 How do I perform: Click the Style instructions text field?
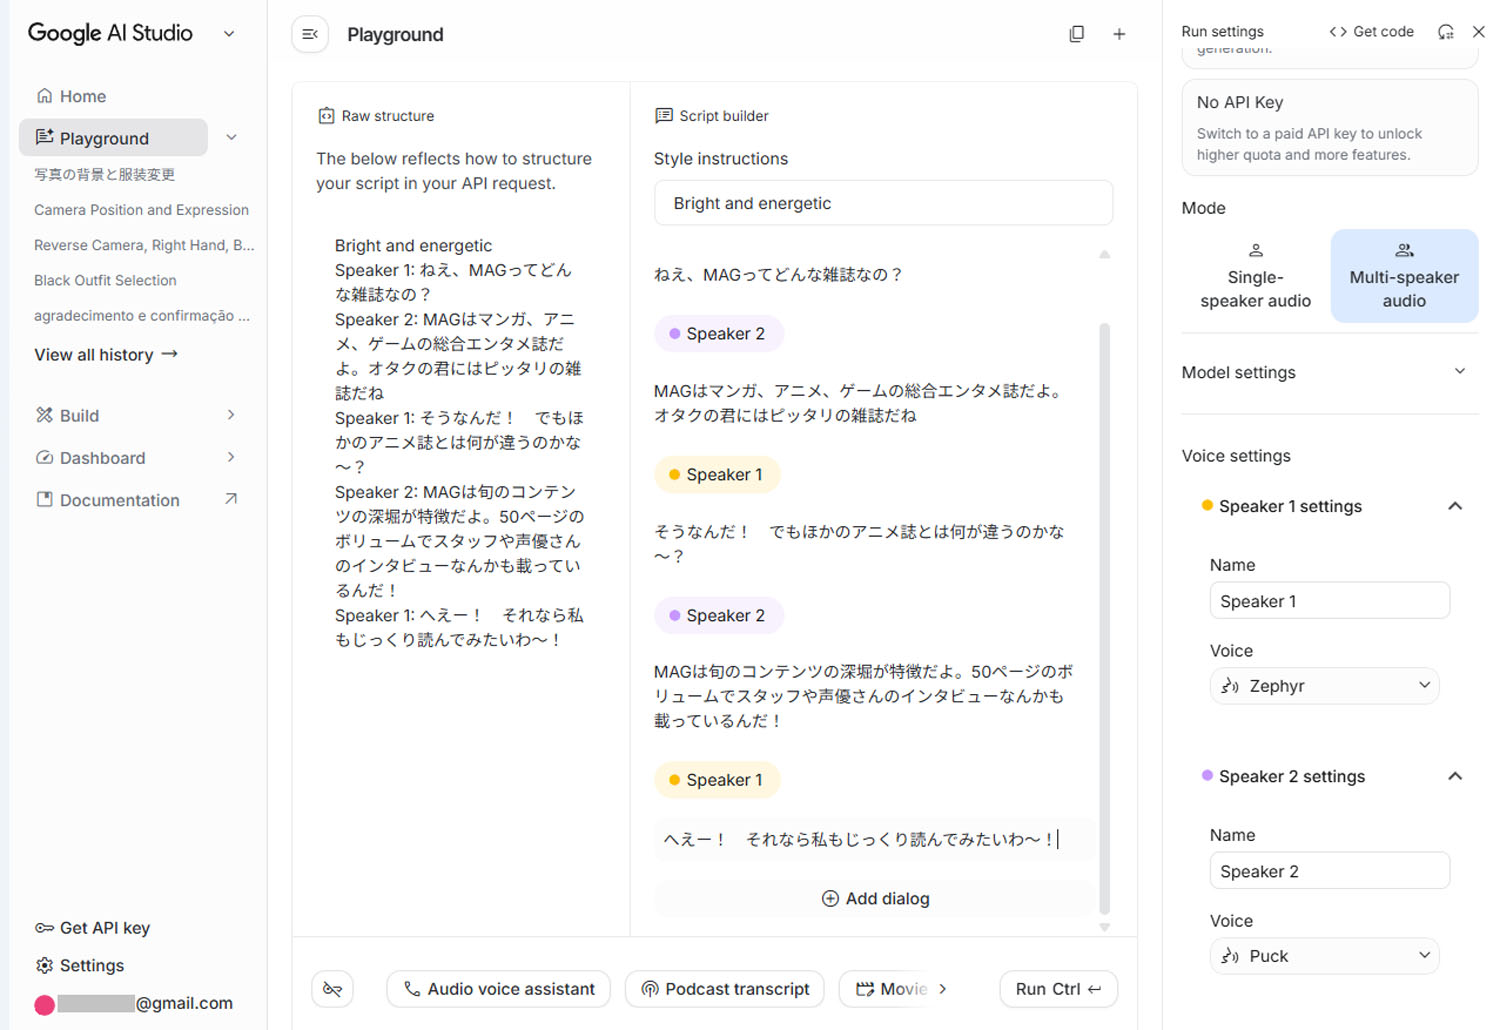pyautogui.click(x=883, y=203)
